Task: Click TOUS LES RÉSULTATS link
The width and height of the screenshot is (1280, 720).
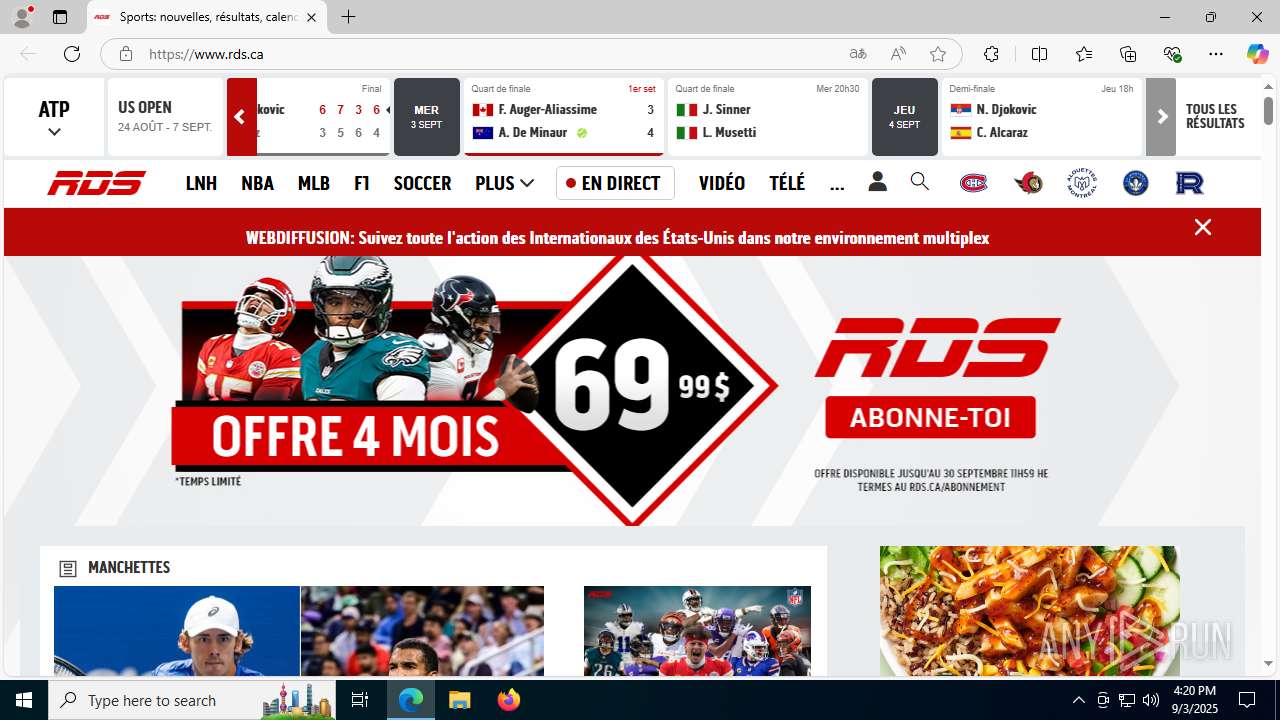Action: 1215,116
